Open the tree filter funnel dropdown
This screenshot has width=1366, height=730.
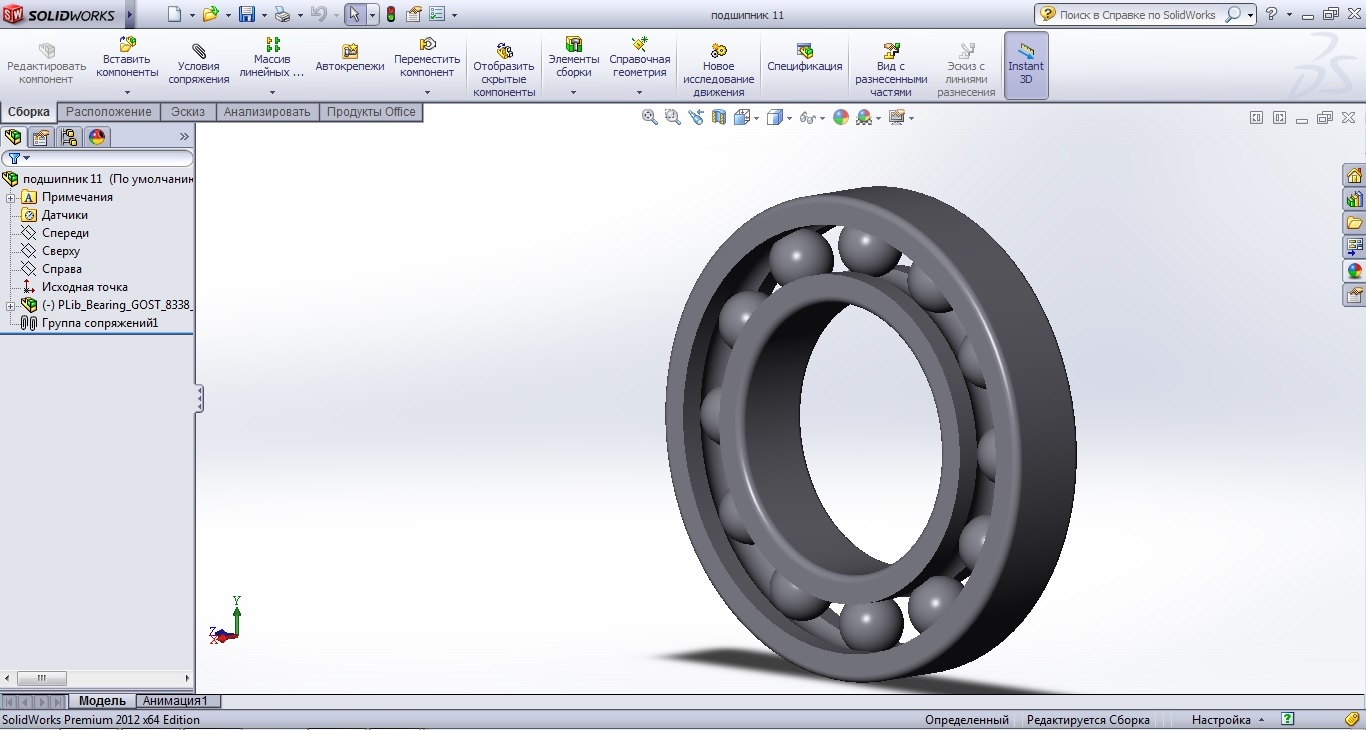point(19,158)
